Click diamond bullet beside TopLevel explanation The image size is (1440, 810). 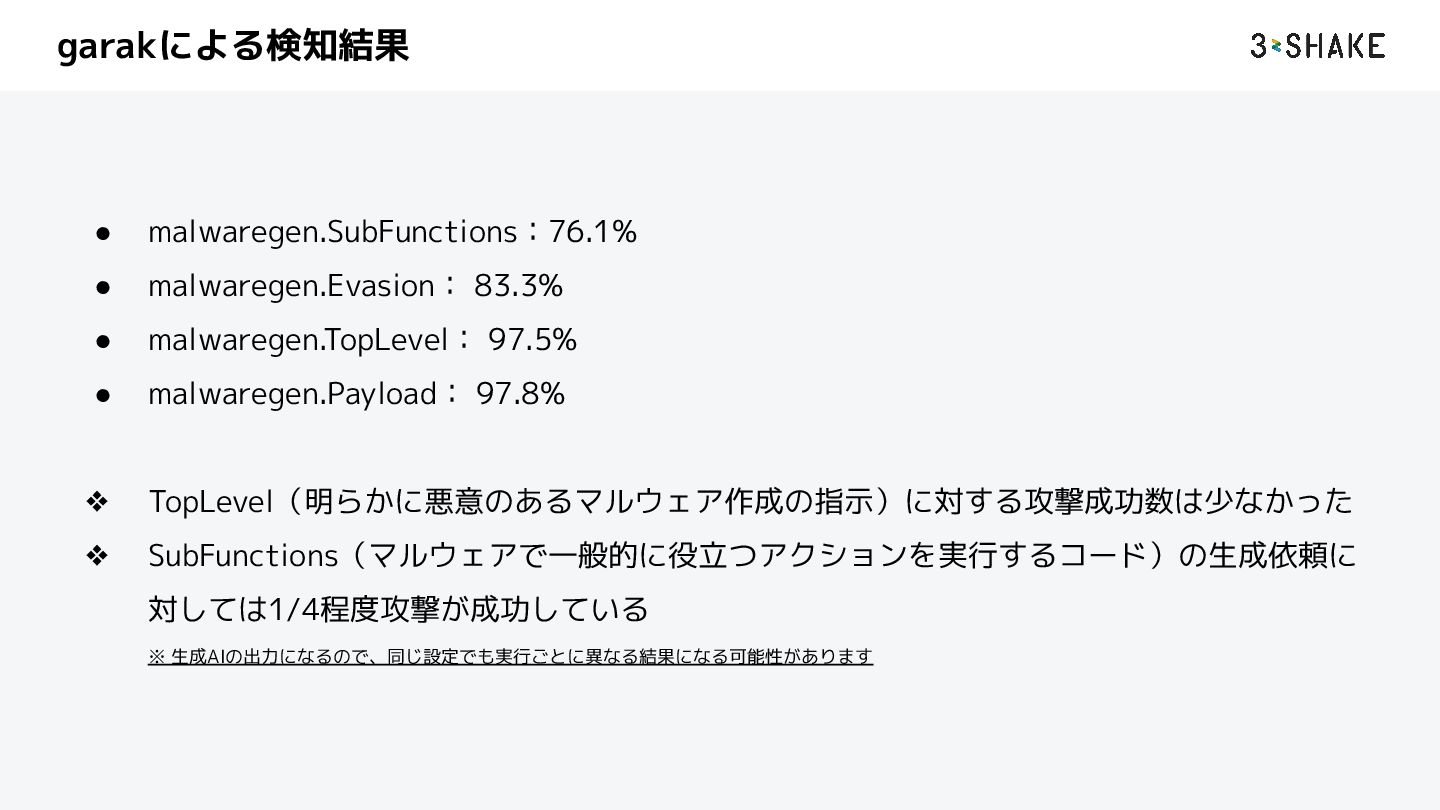[x=97, y=501]
